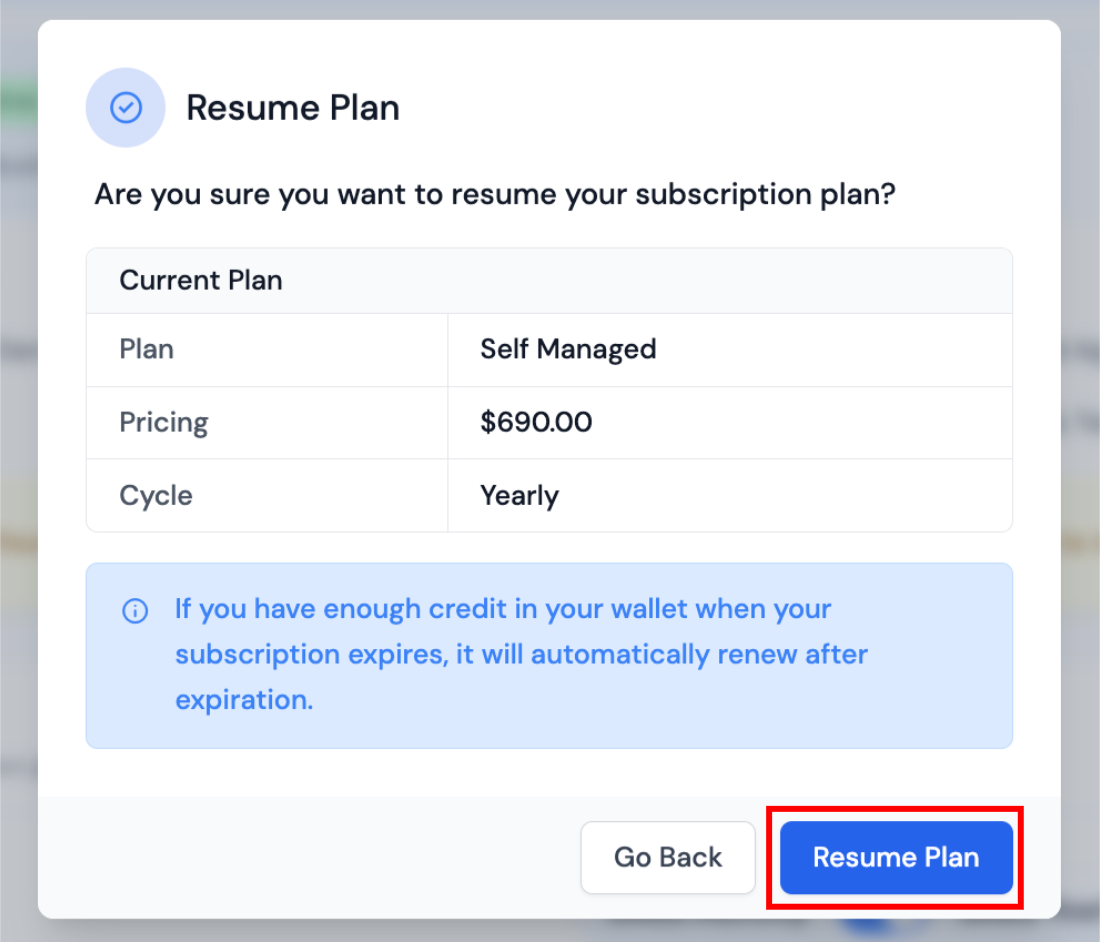Click the Cycle row label
1100x942 pixels.
(x=156, y=495)
